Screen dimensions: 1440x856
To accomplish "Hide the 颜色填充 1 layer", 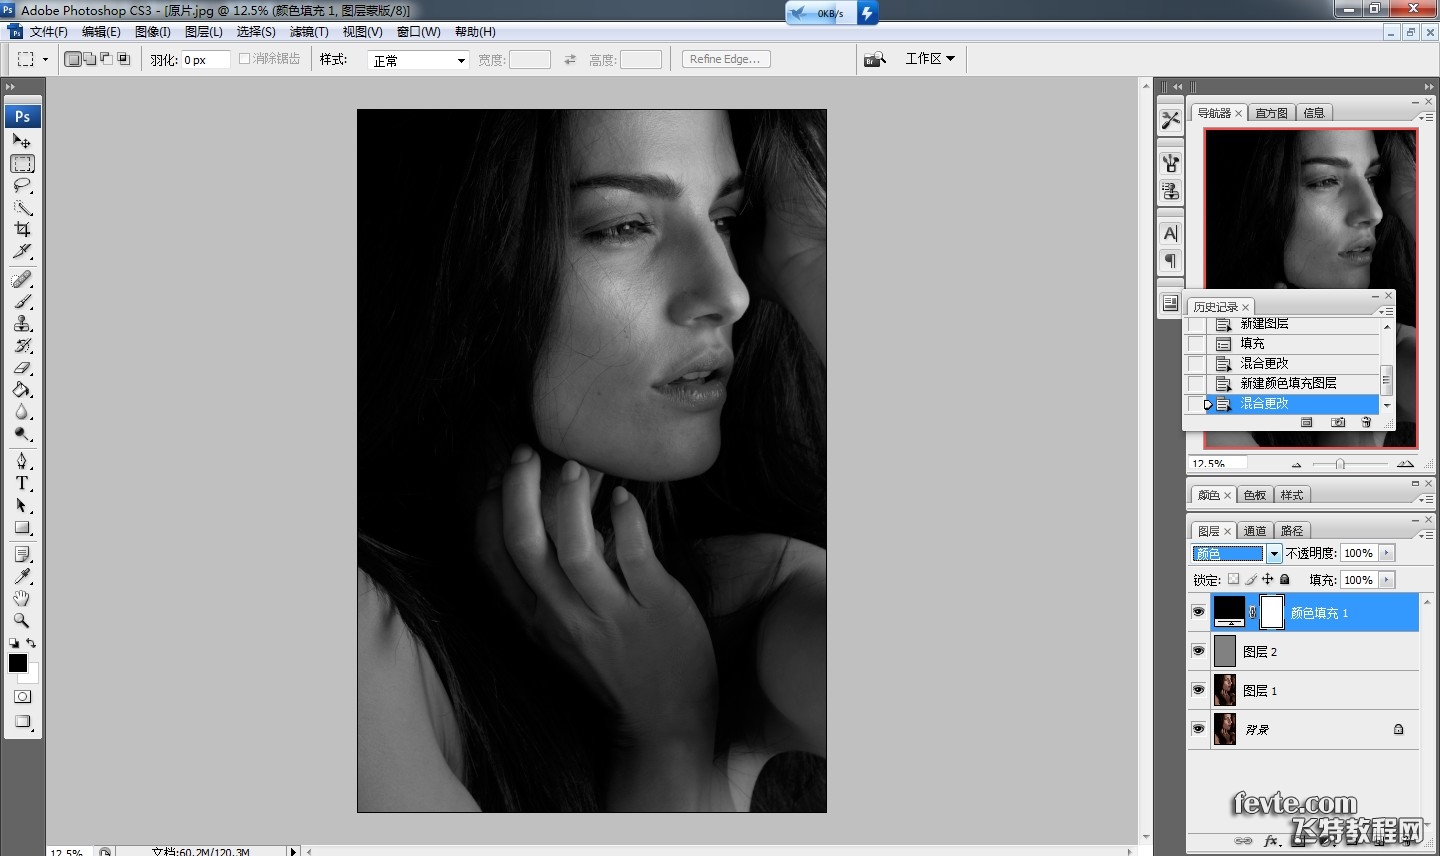I will [x=1198, y=612].
